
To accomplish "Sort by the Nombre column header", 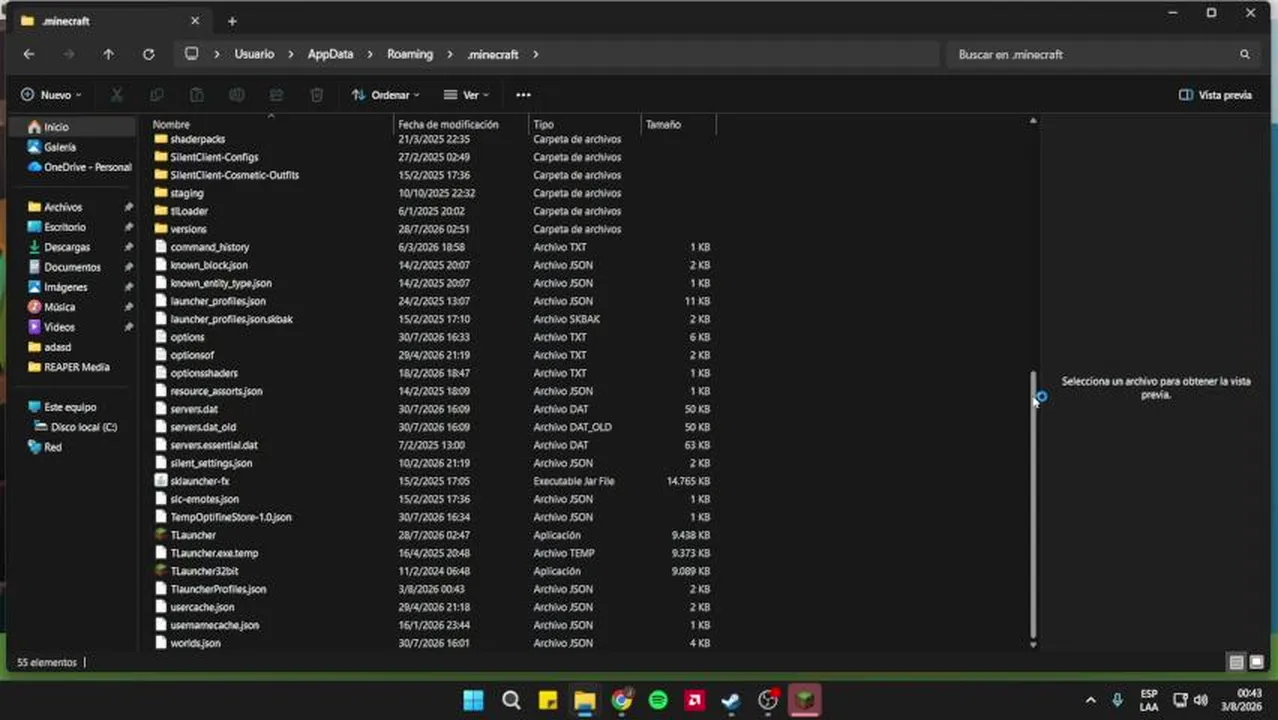I will click(x=271, y=124).
